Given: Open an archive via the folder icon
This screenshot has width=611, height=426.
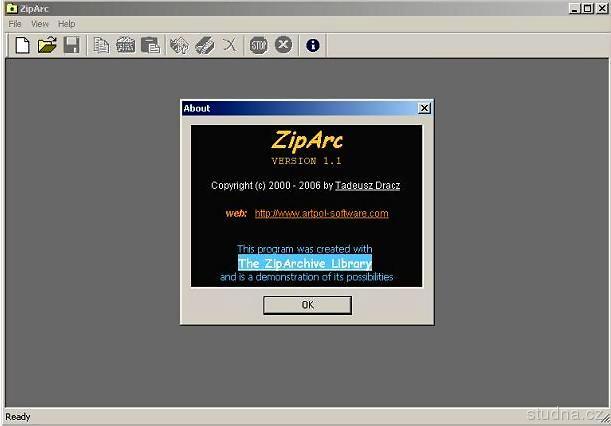Looking at the screenshot, I should click(47, 45).
